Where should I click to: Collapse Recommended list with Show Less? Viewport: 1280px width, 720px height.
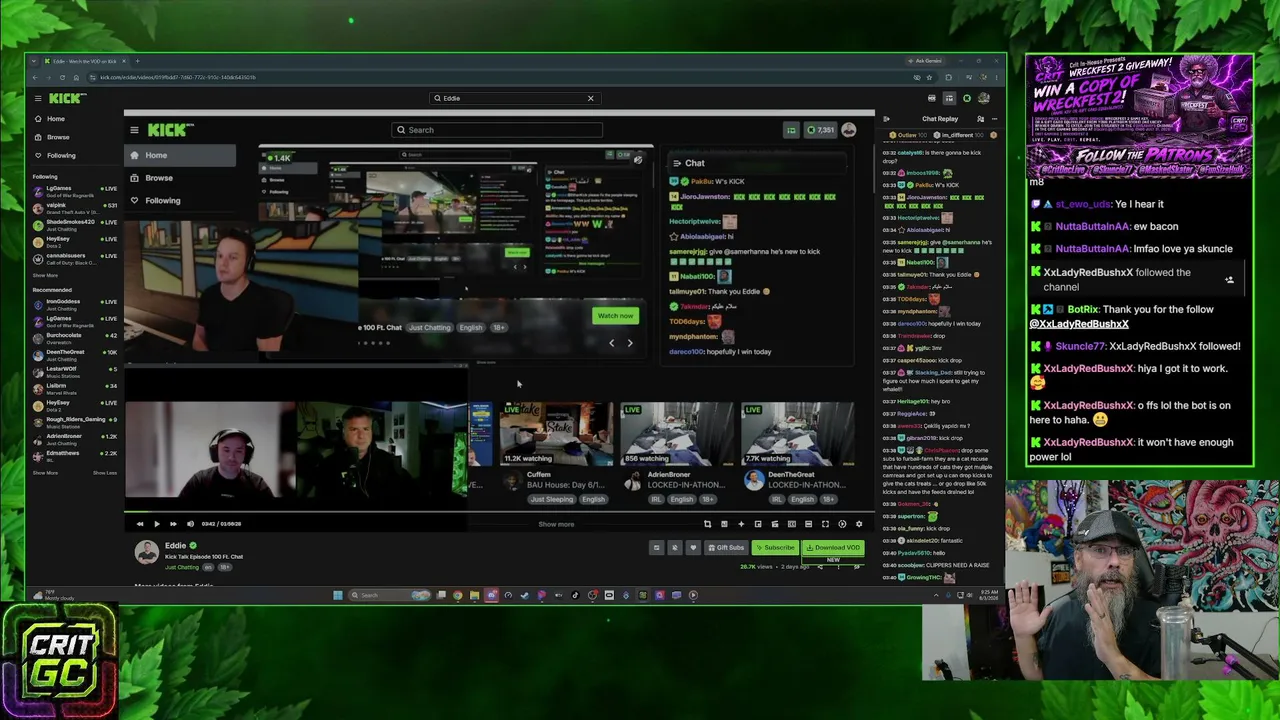click(105, 473)
